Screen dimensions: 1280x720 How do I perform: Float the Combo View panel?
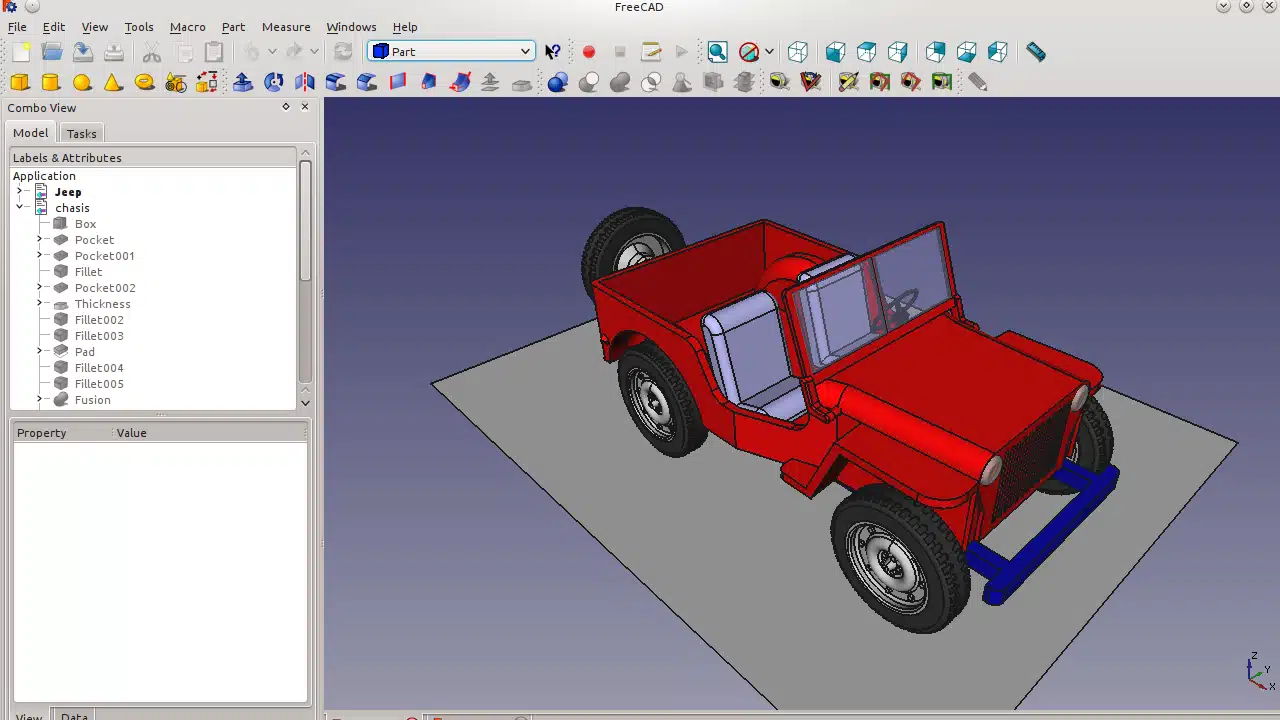286,107
